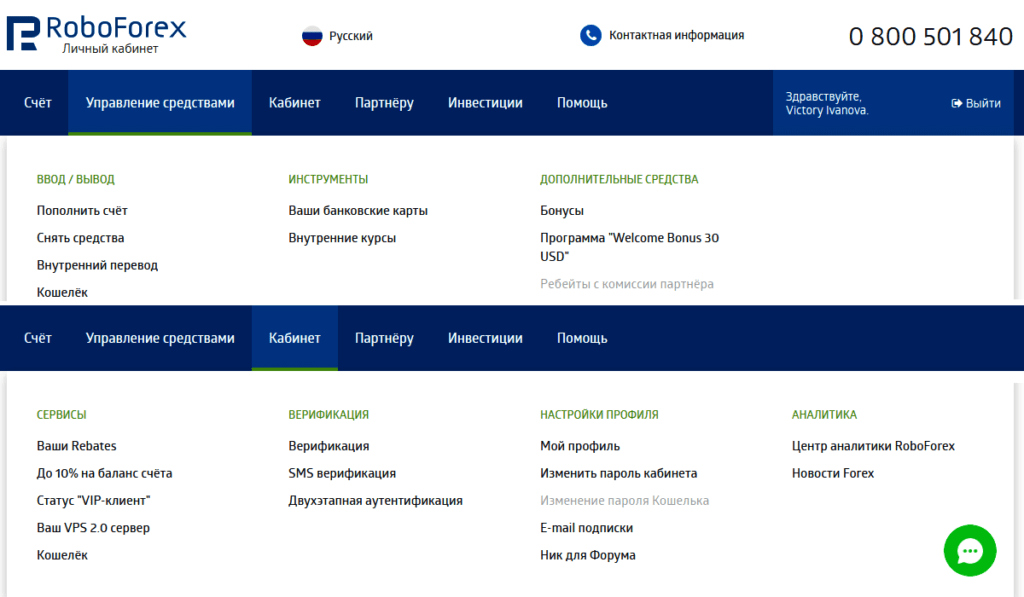Select Ваш VPS 2.0 сервер
1024x597 pixels.
[93, 527]
